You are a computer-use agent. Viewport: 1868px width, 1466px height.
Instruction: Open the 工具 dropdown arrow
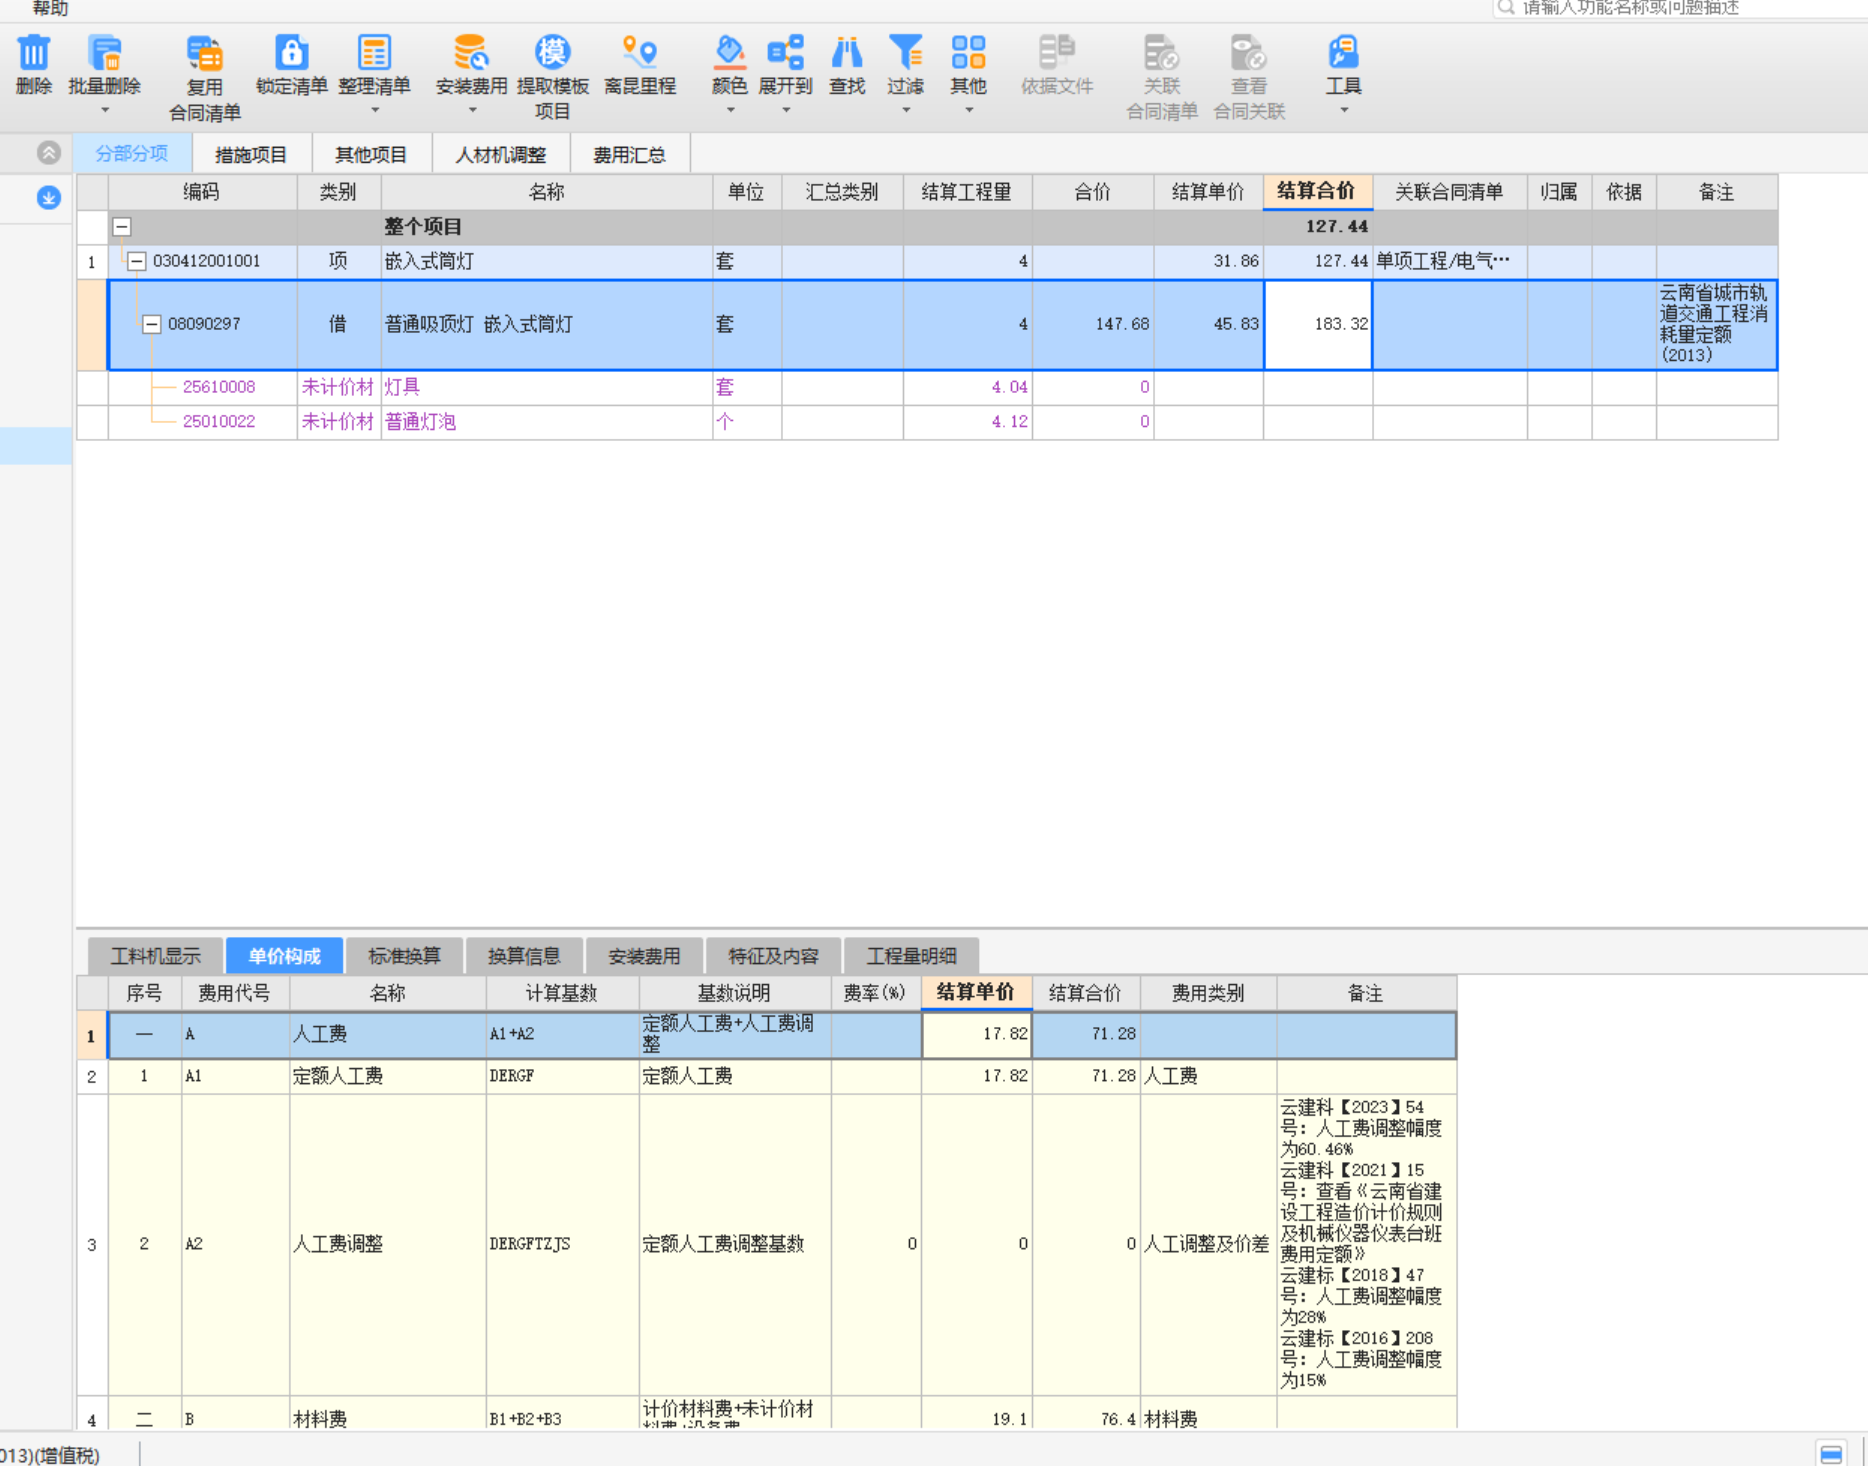coord(1344,110)
